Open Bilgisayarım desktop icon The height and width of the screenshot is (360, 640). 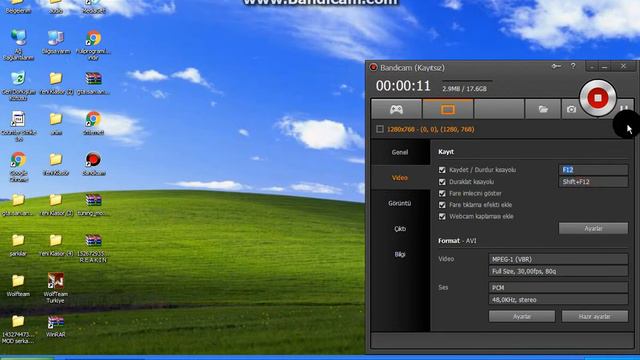pyautogui.click(x=56, y=42)
